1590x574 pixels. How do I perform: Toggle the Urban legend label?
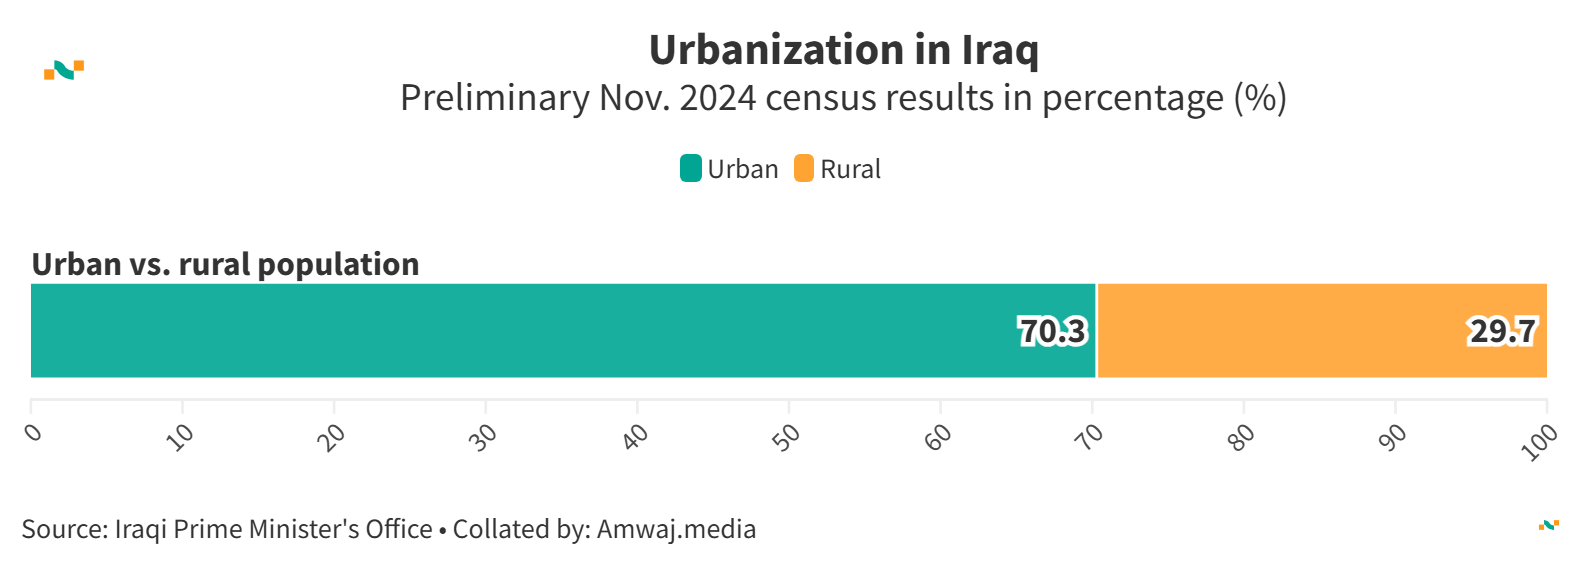(x=743, y=170)
